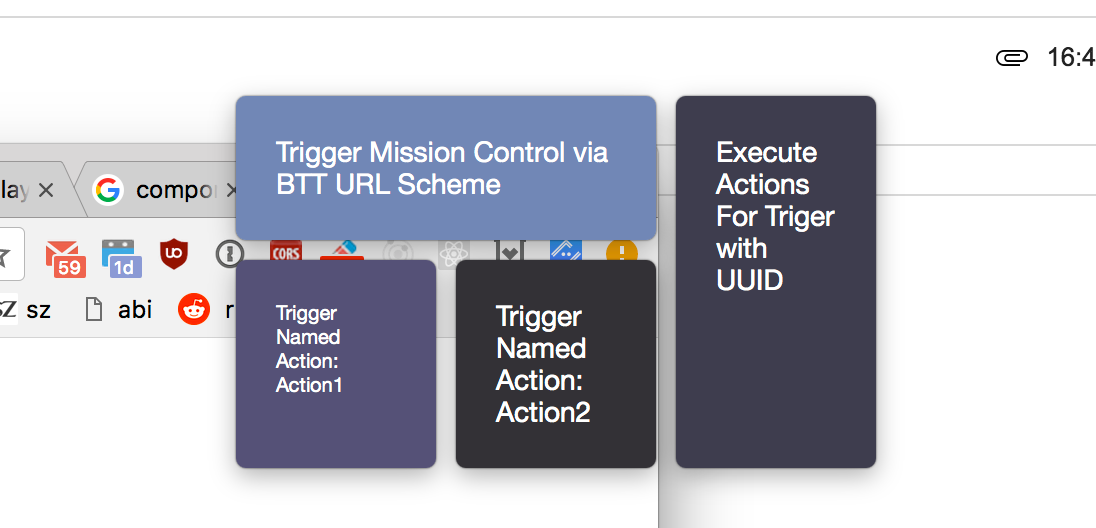Click the menu bar clock

coord(1071,58)
